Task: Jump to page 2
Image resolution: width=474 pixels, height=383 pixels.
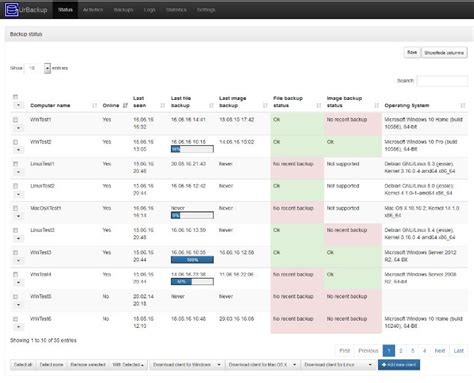Action: (401, 351)
